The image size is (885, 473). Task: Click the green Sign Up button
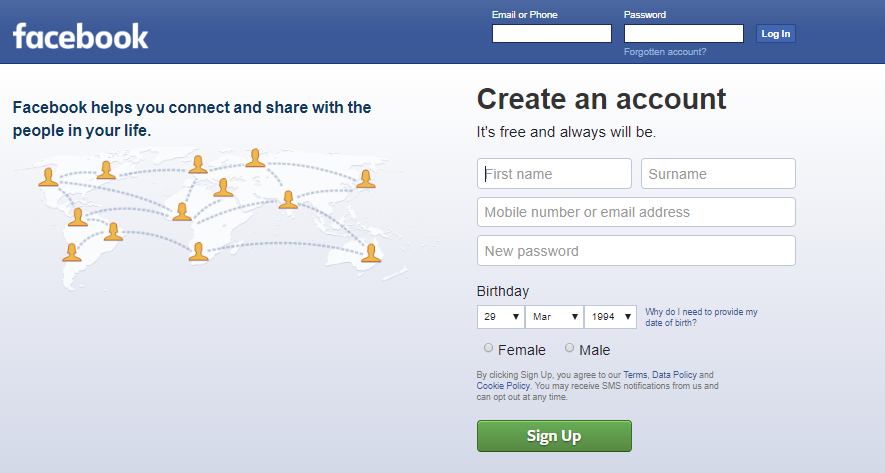554,436
